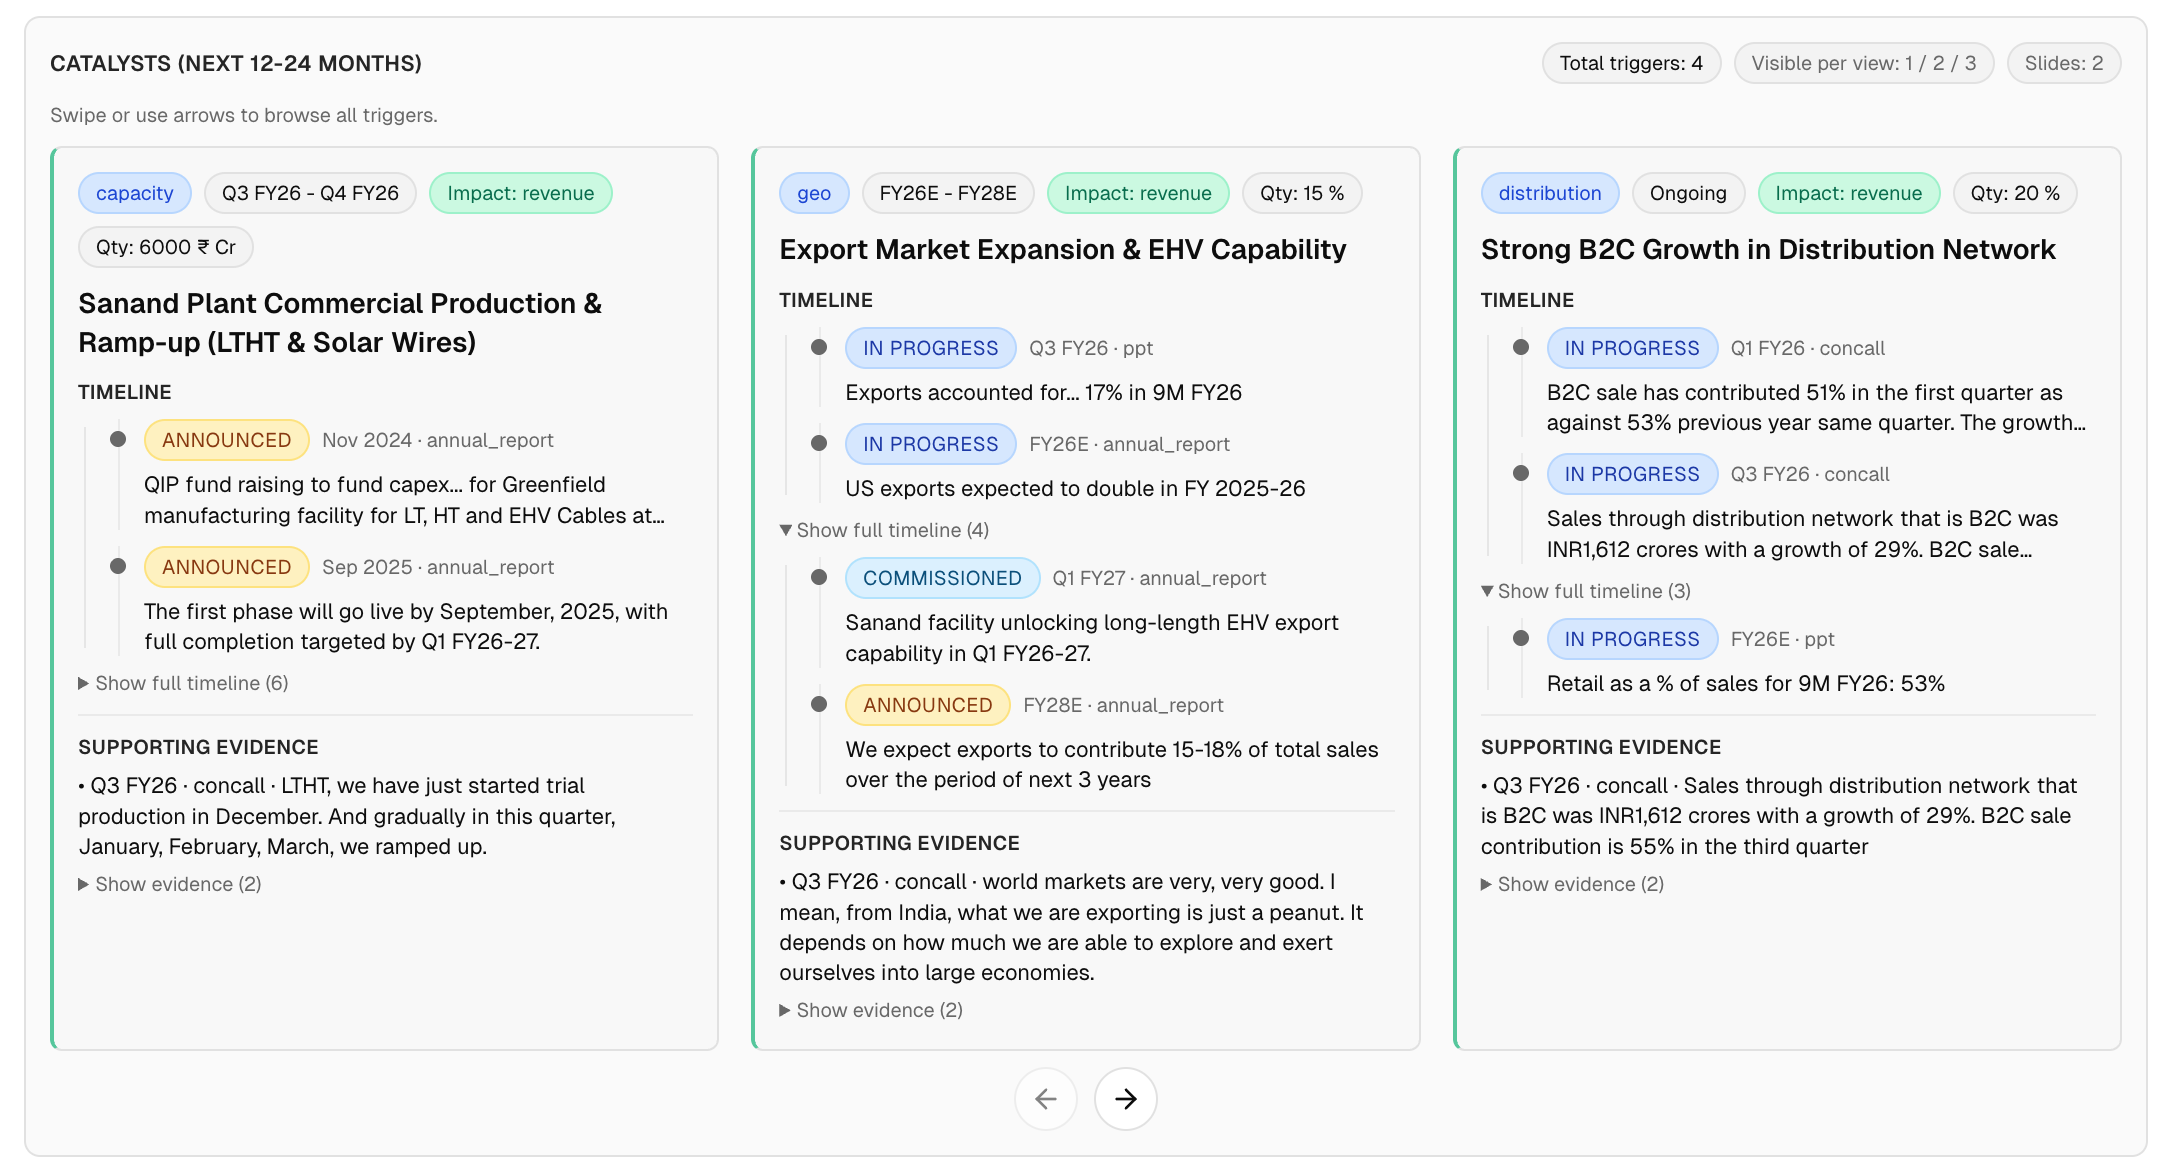This screenshot has width=2176, height=1164.
Task: Click the capacity category tag
Action: pos(134,193)
